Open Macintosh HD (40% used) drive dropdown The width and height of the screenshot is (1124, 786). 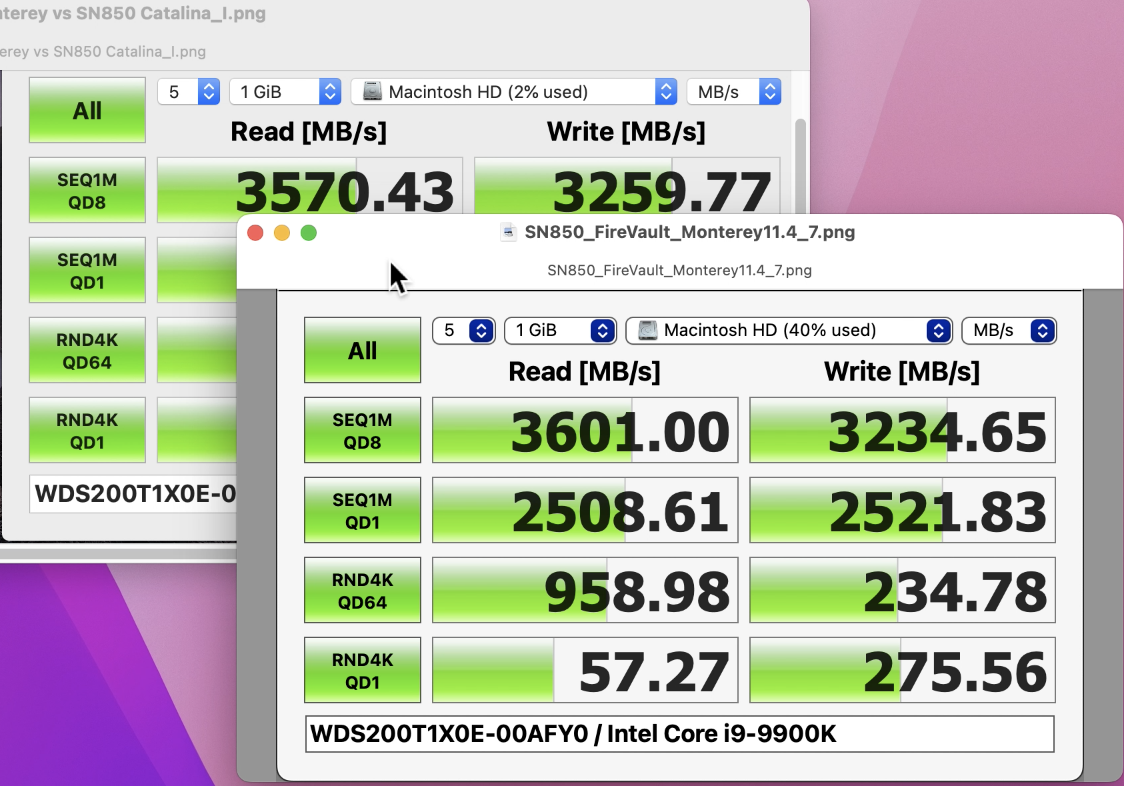[x=789, y=331]
